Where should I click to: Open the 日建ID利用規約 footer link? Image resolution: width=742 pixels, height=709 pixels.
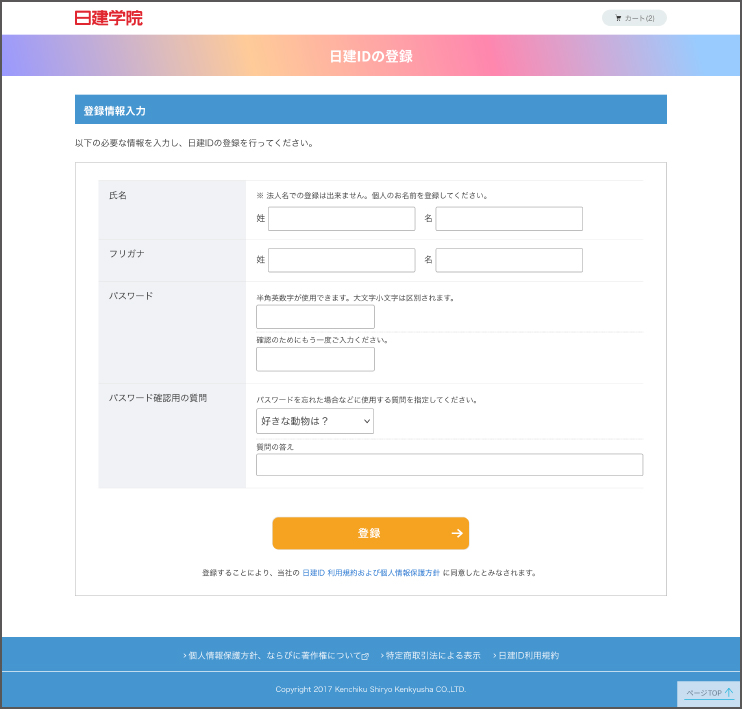point(526,656)
